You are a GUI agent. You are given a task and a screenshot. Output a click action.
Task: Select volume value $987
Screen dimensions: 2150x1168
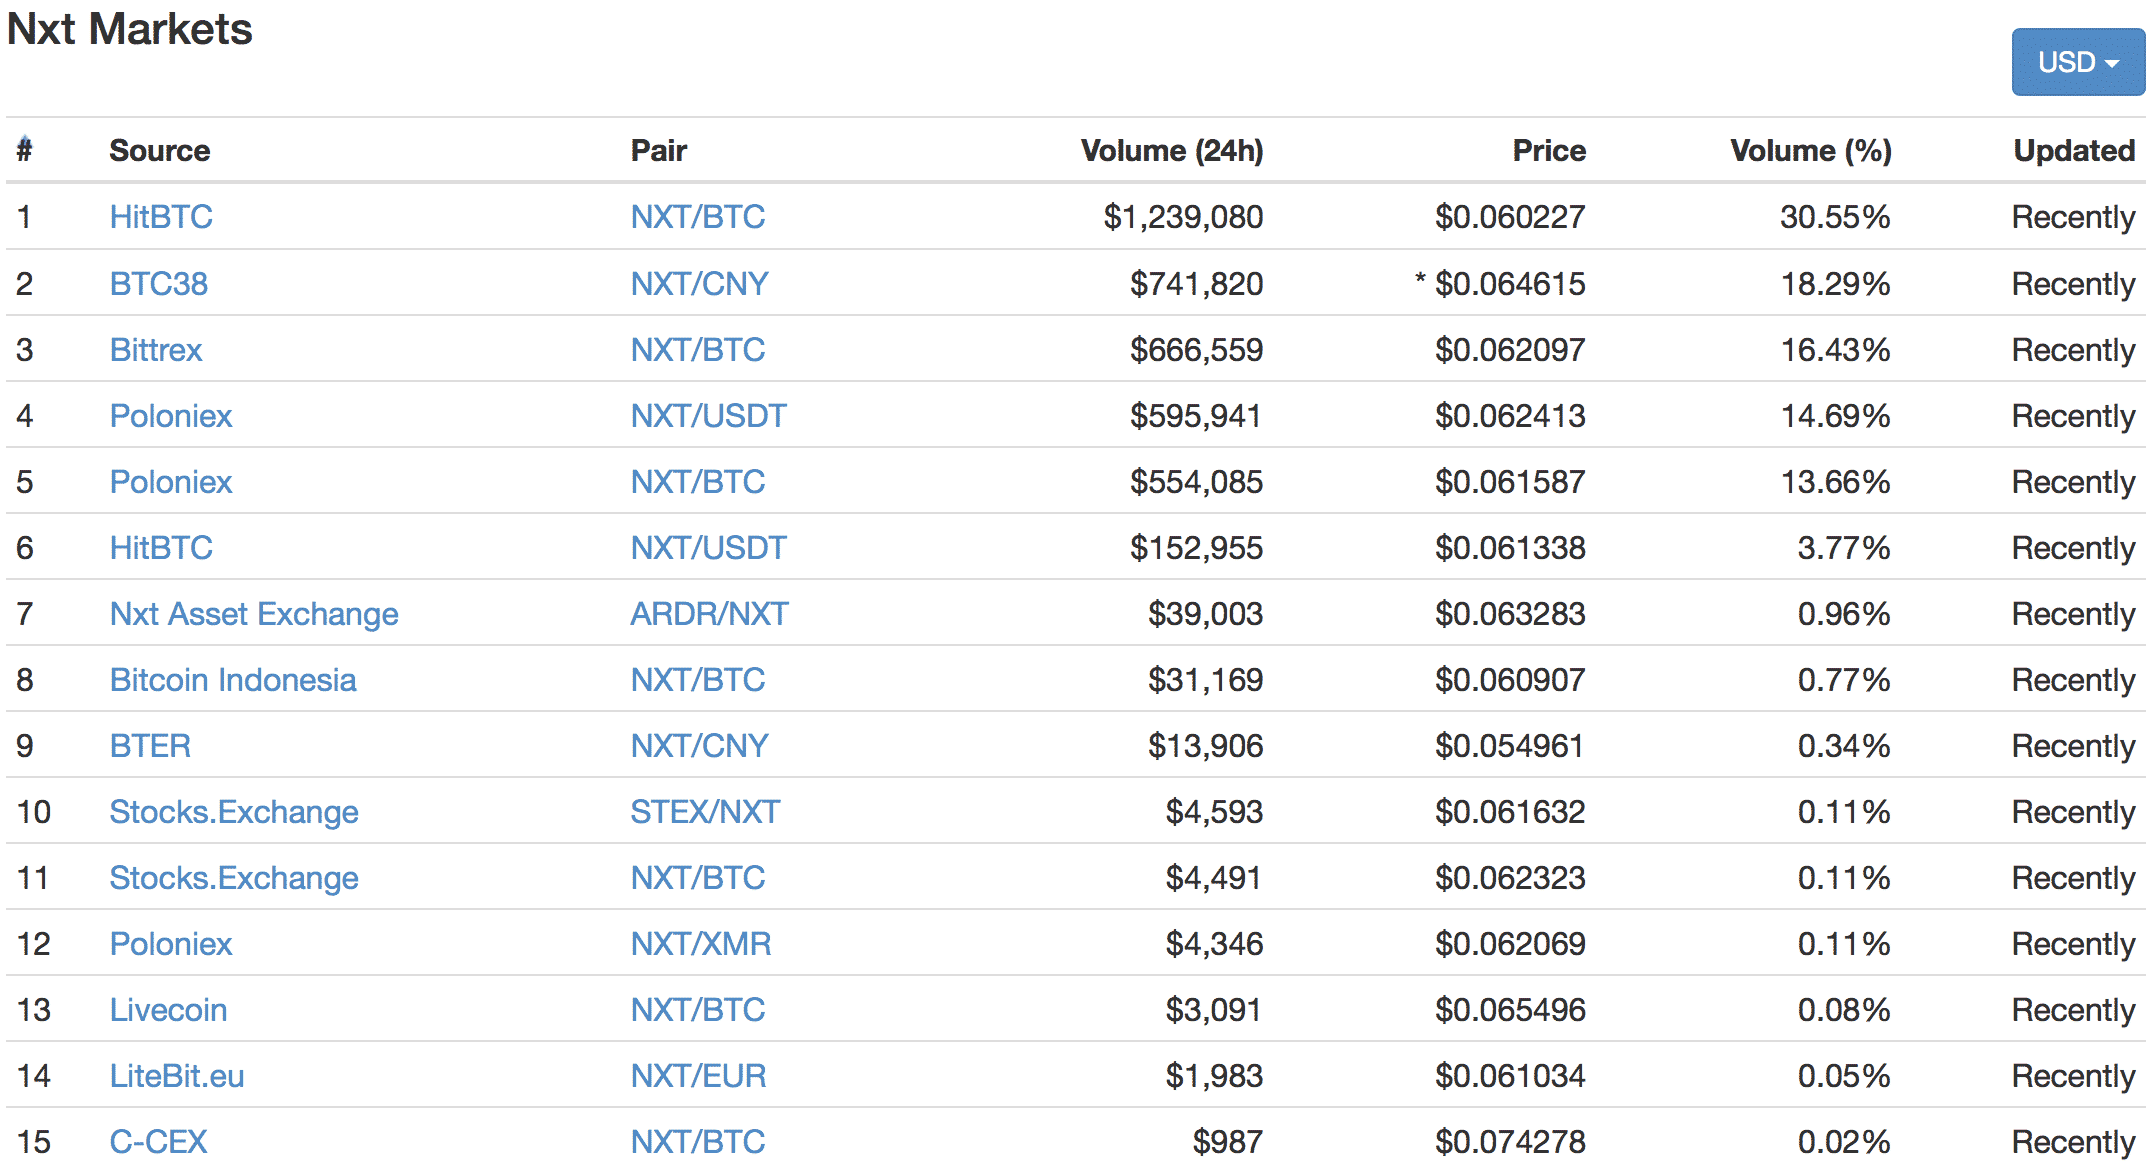tap(1228, 1142)
